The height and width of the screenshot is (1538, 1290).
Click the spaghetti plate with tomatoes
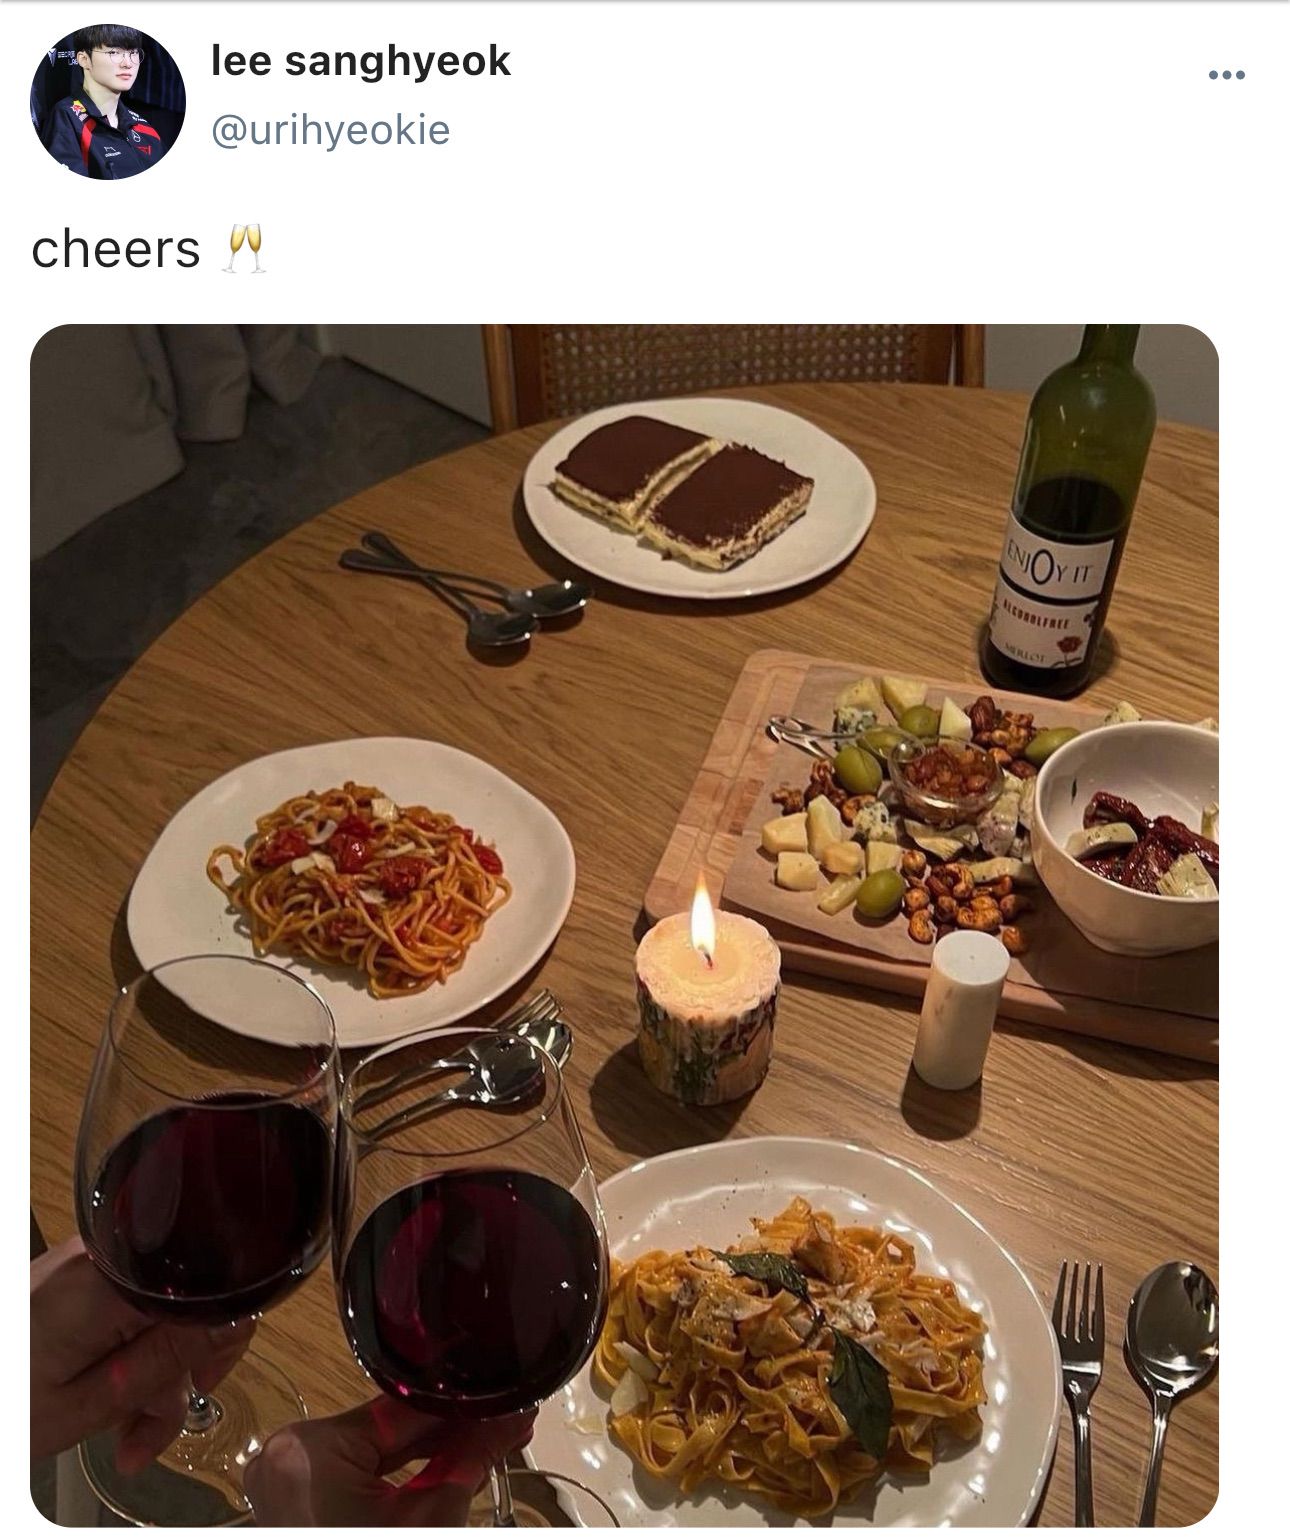point(351,888)
